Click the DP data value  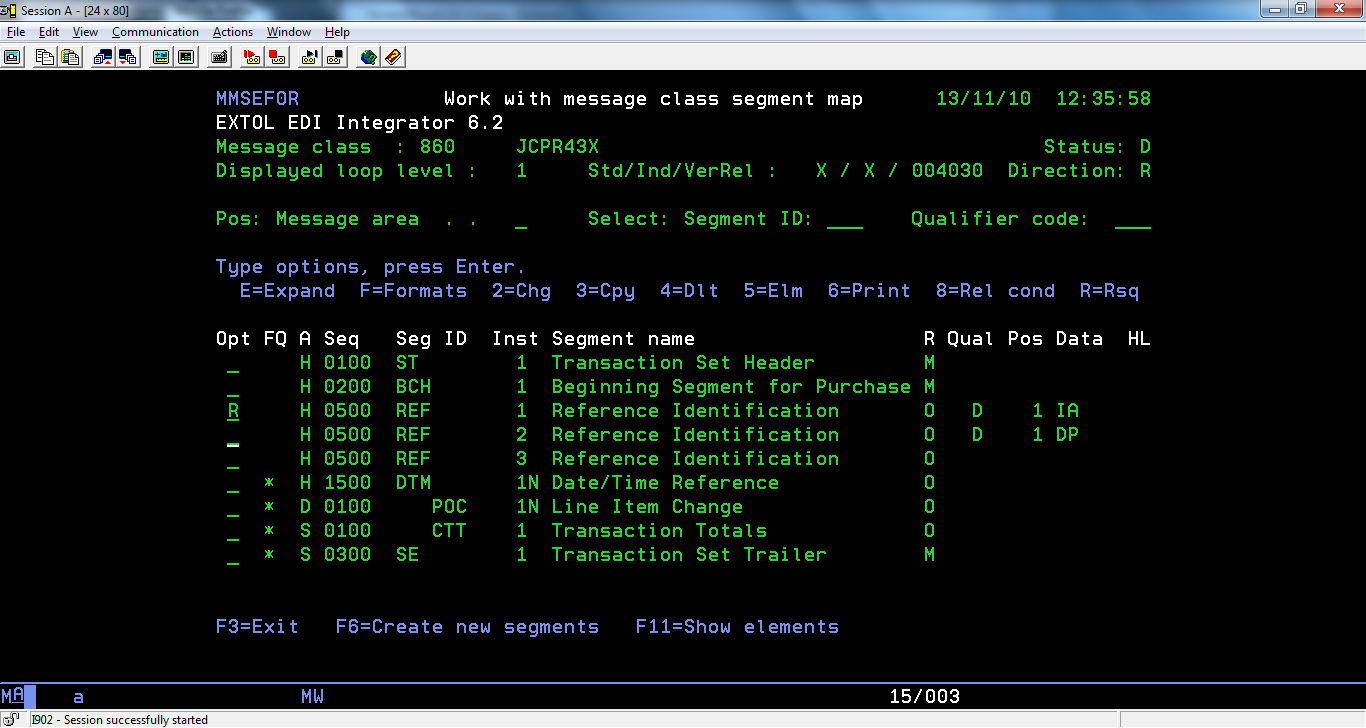tap(1067, 435)
